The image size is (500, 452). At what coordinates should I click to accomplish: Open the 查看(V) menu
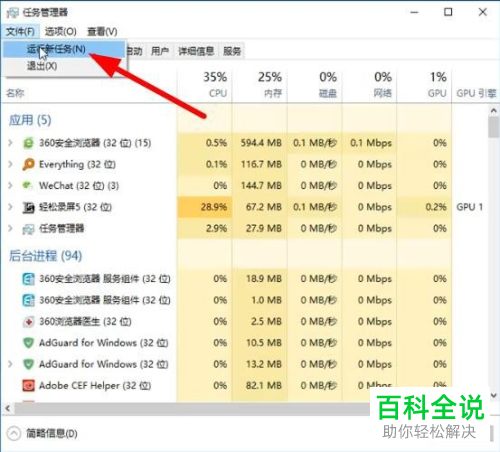102,31
